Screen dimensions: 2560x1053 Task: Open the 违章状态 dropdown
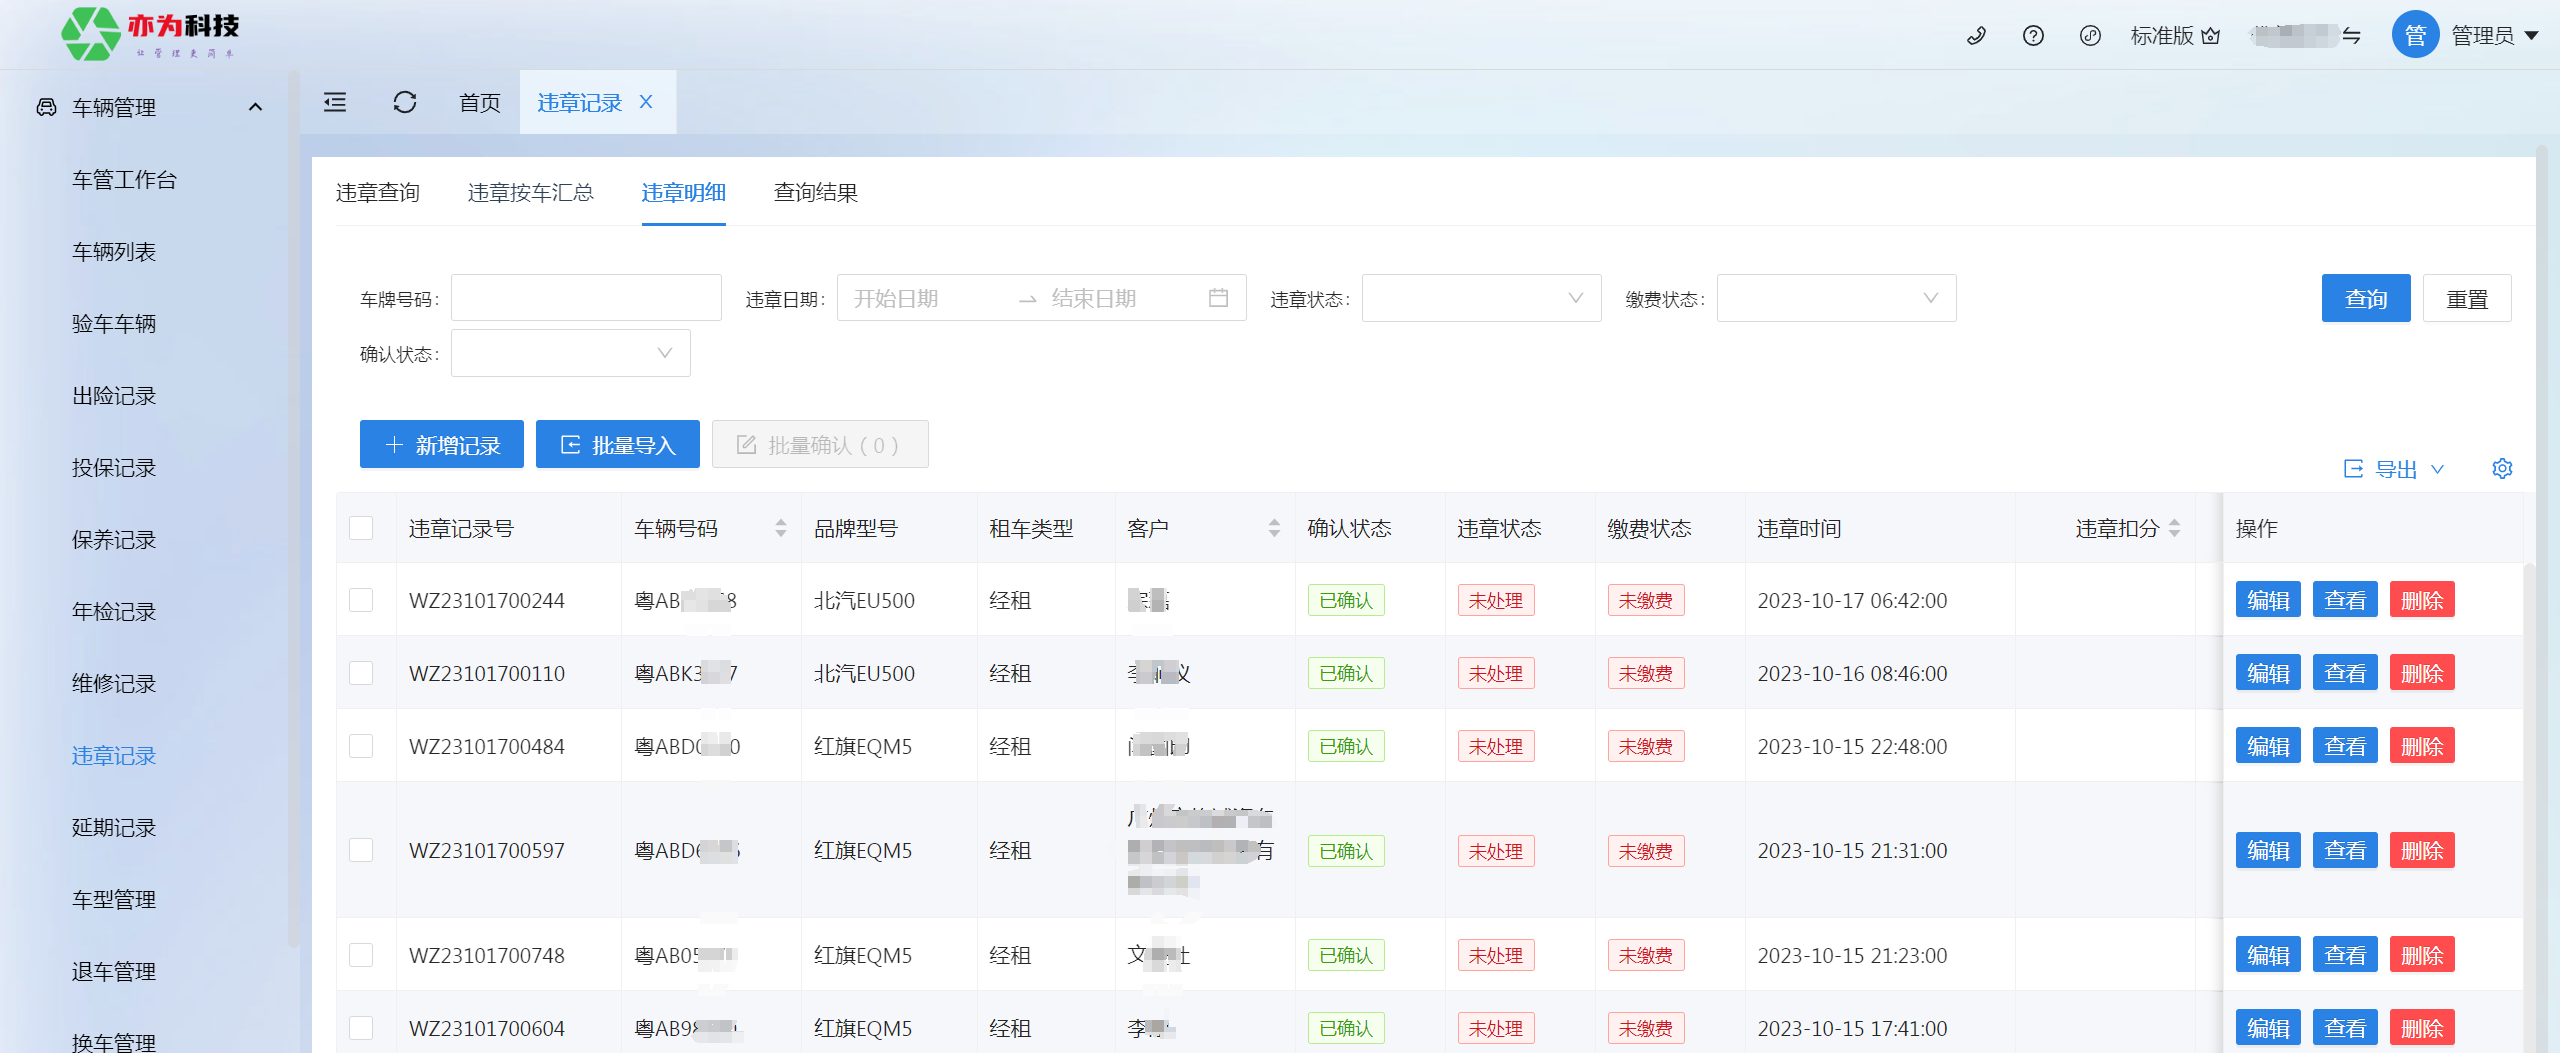tap(1481, 298)
